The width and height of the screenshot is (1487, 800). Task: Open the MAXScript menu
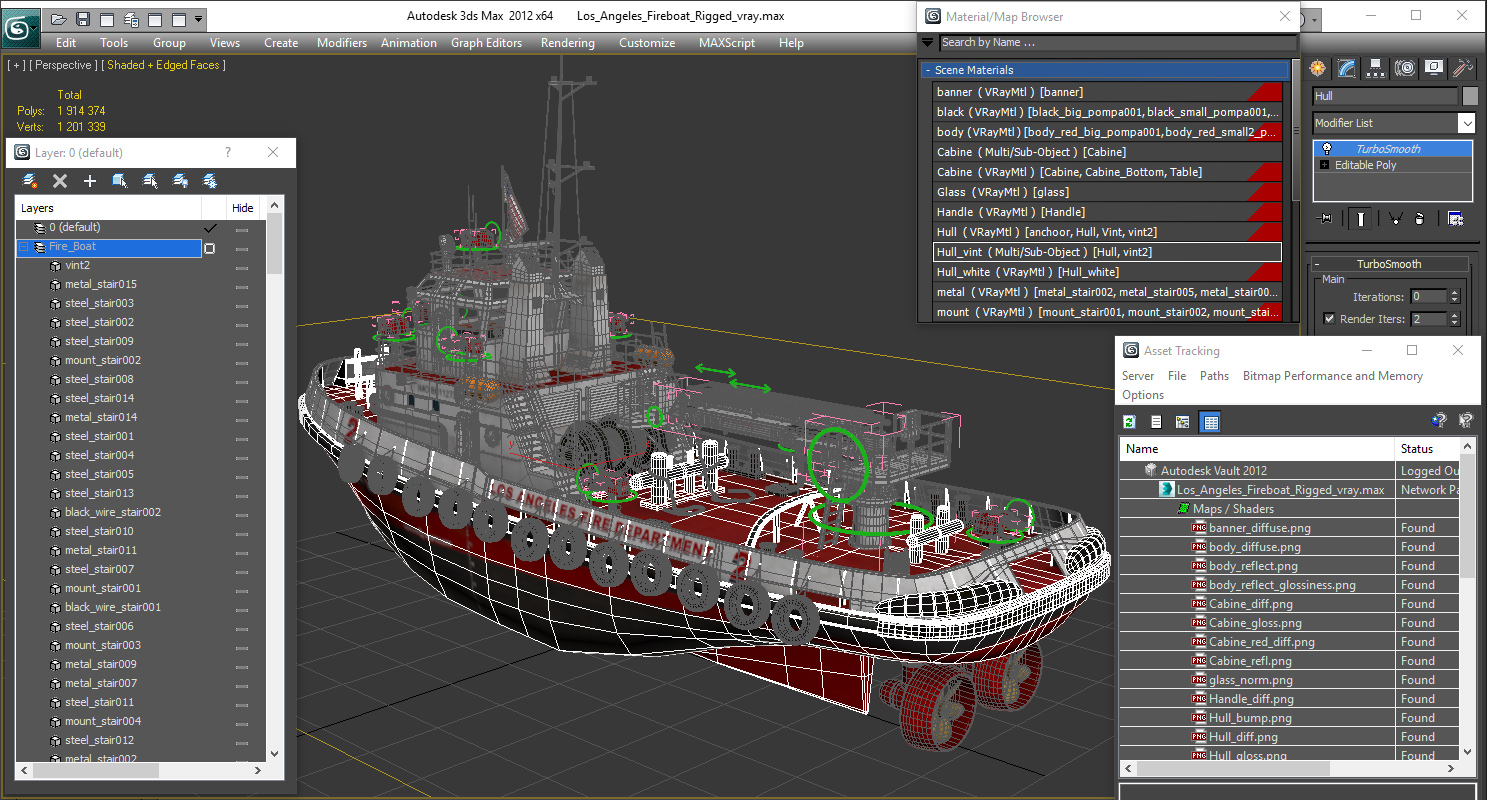(x=728, y=43)
